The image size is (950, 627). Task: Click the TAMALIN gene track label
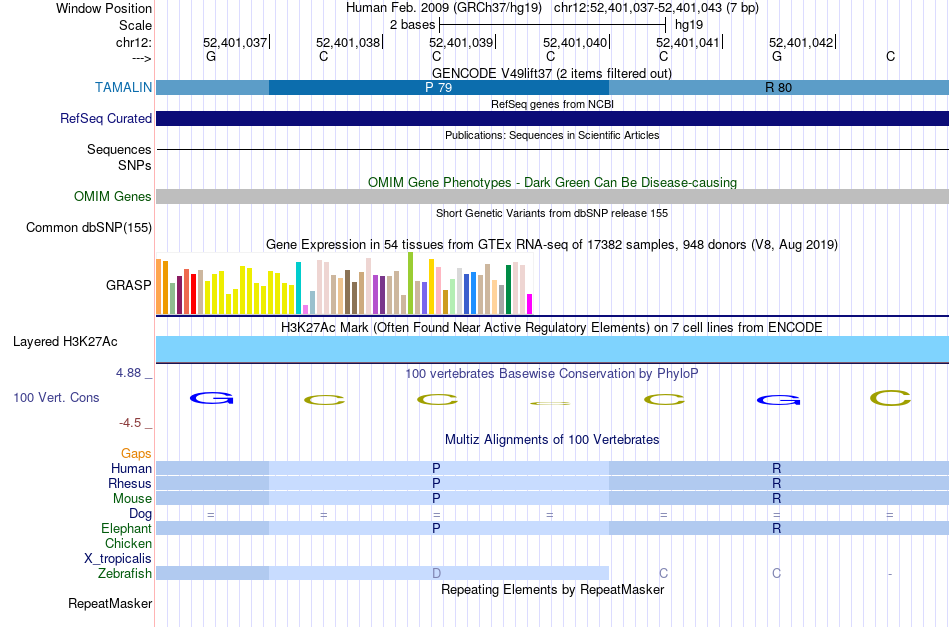(x=123, y=87)
